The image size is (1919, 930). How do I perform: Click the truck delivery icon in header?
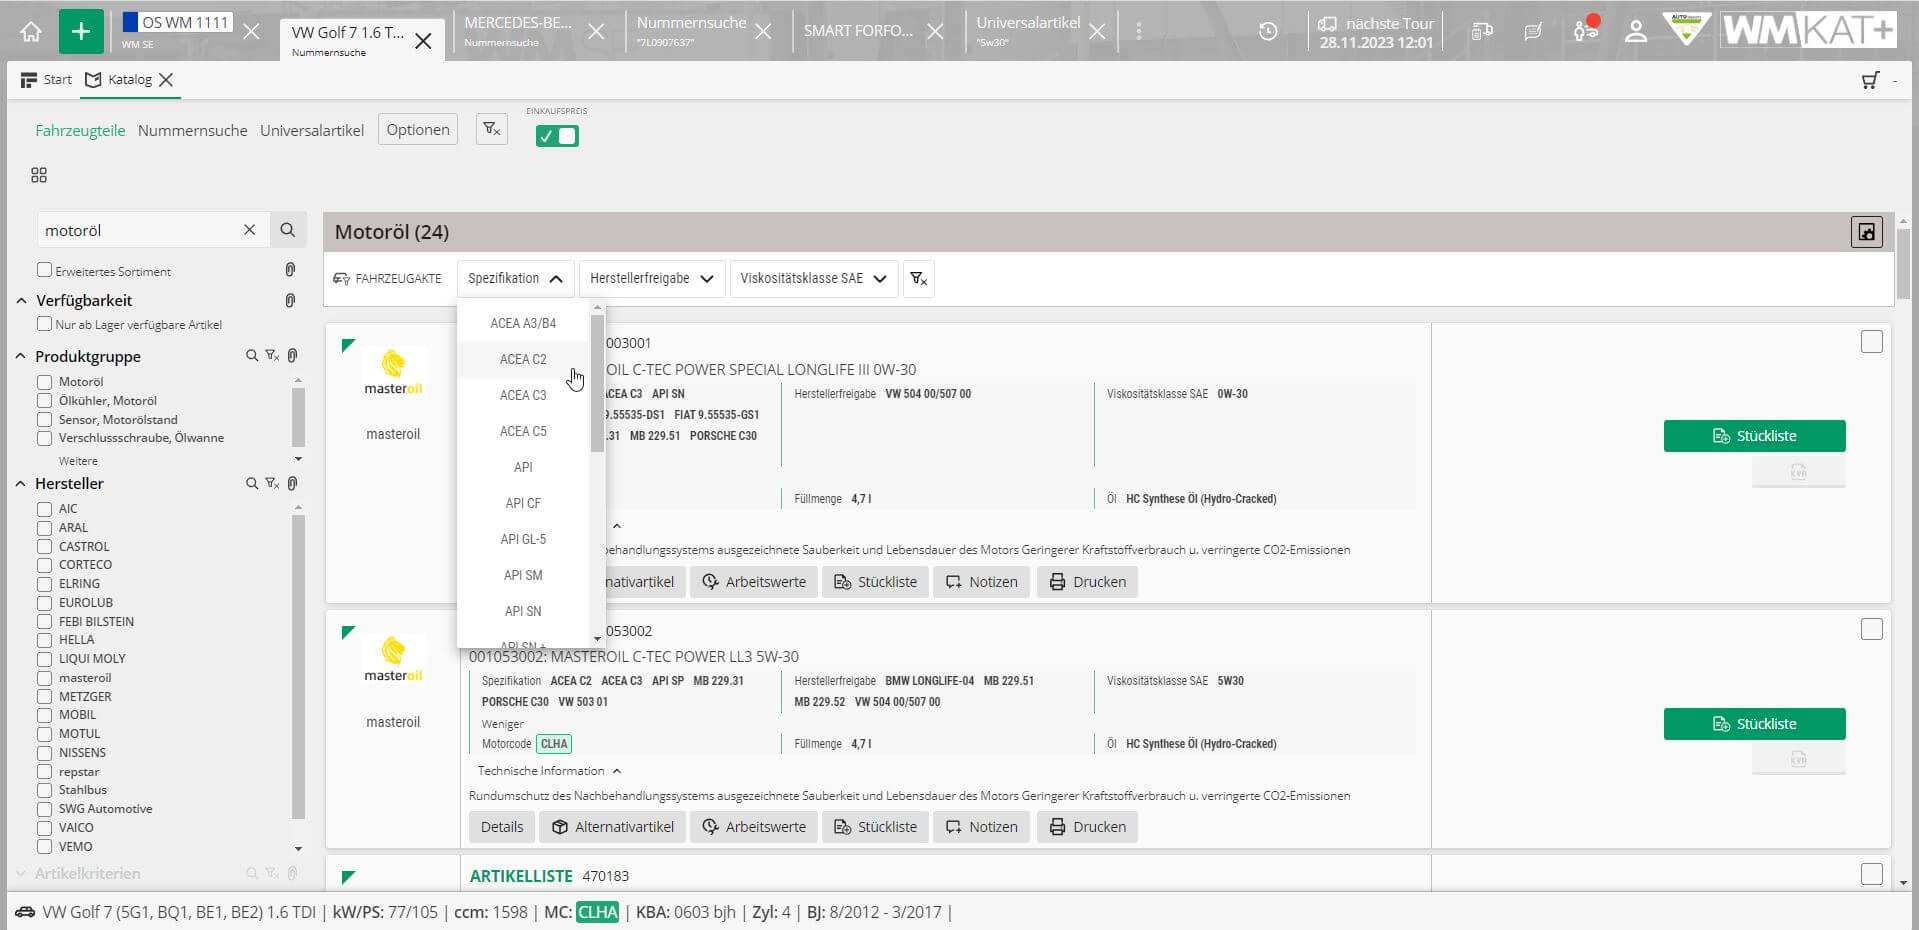(x=1482, y=31)
